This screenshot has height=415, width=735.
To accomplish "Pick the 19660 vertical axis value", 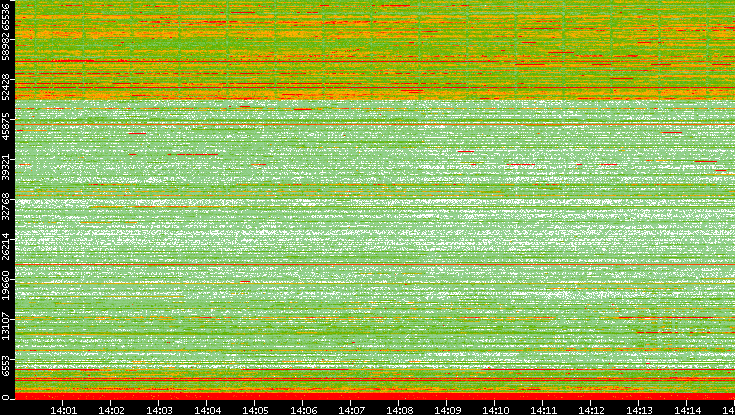I will click(x=5, y=286).
